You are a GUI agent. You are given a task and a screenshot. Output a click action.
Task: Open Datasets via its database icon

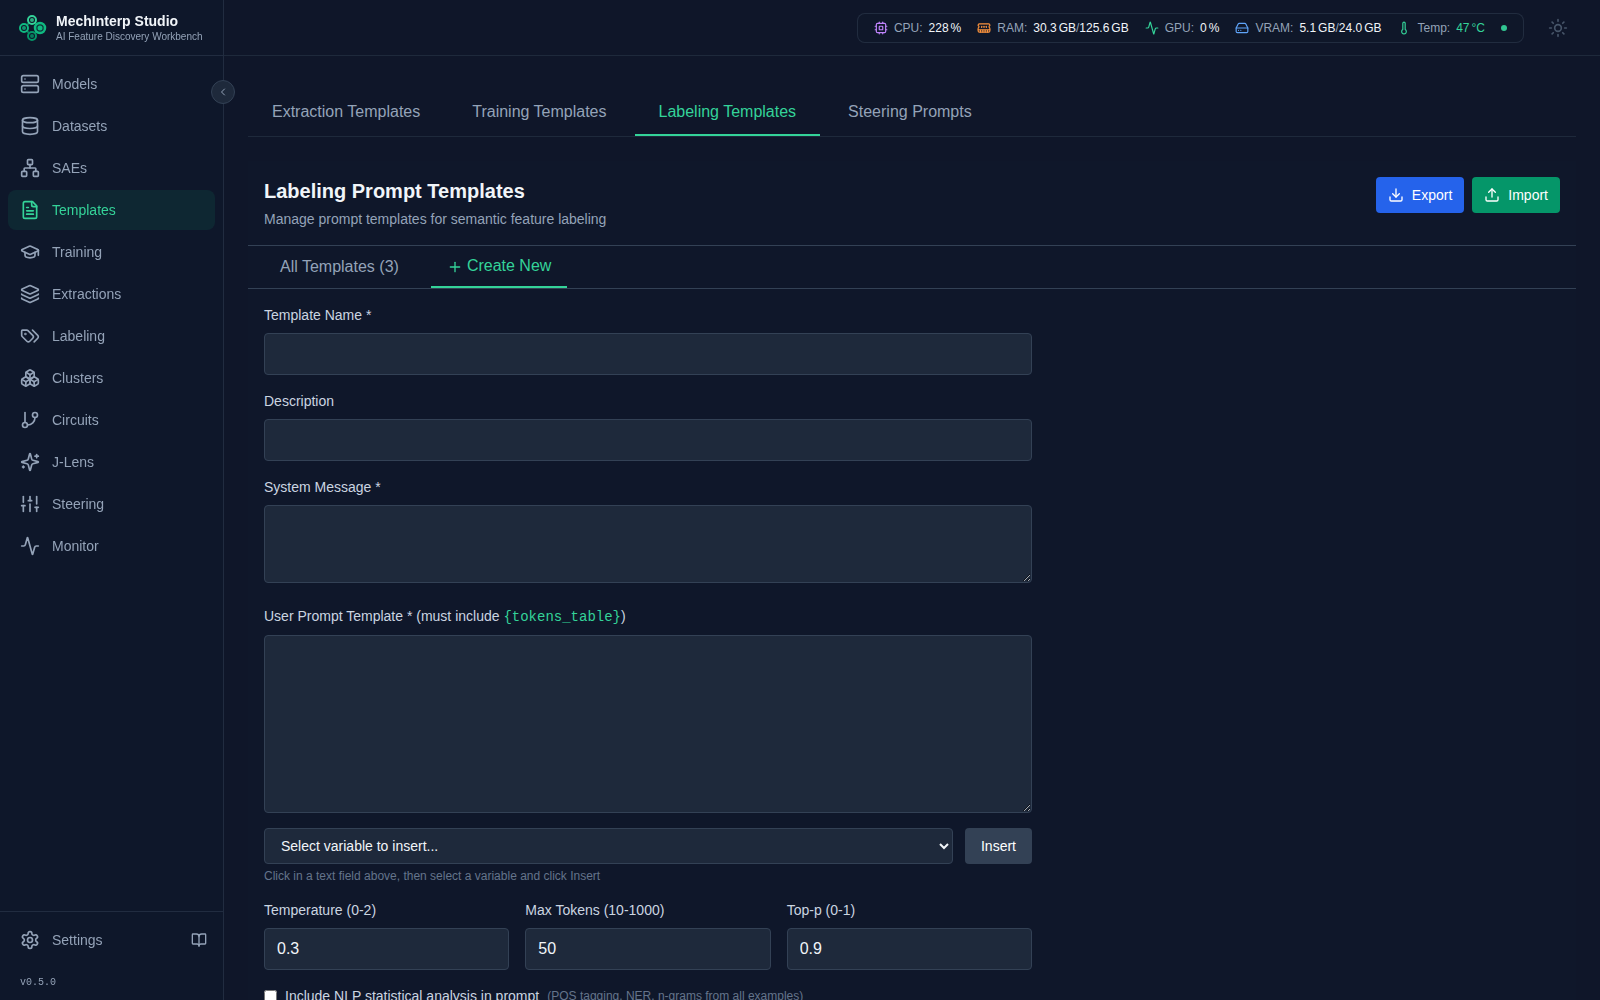(30, 126)
